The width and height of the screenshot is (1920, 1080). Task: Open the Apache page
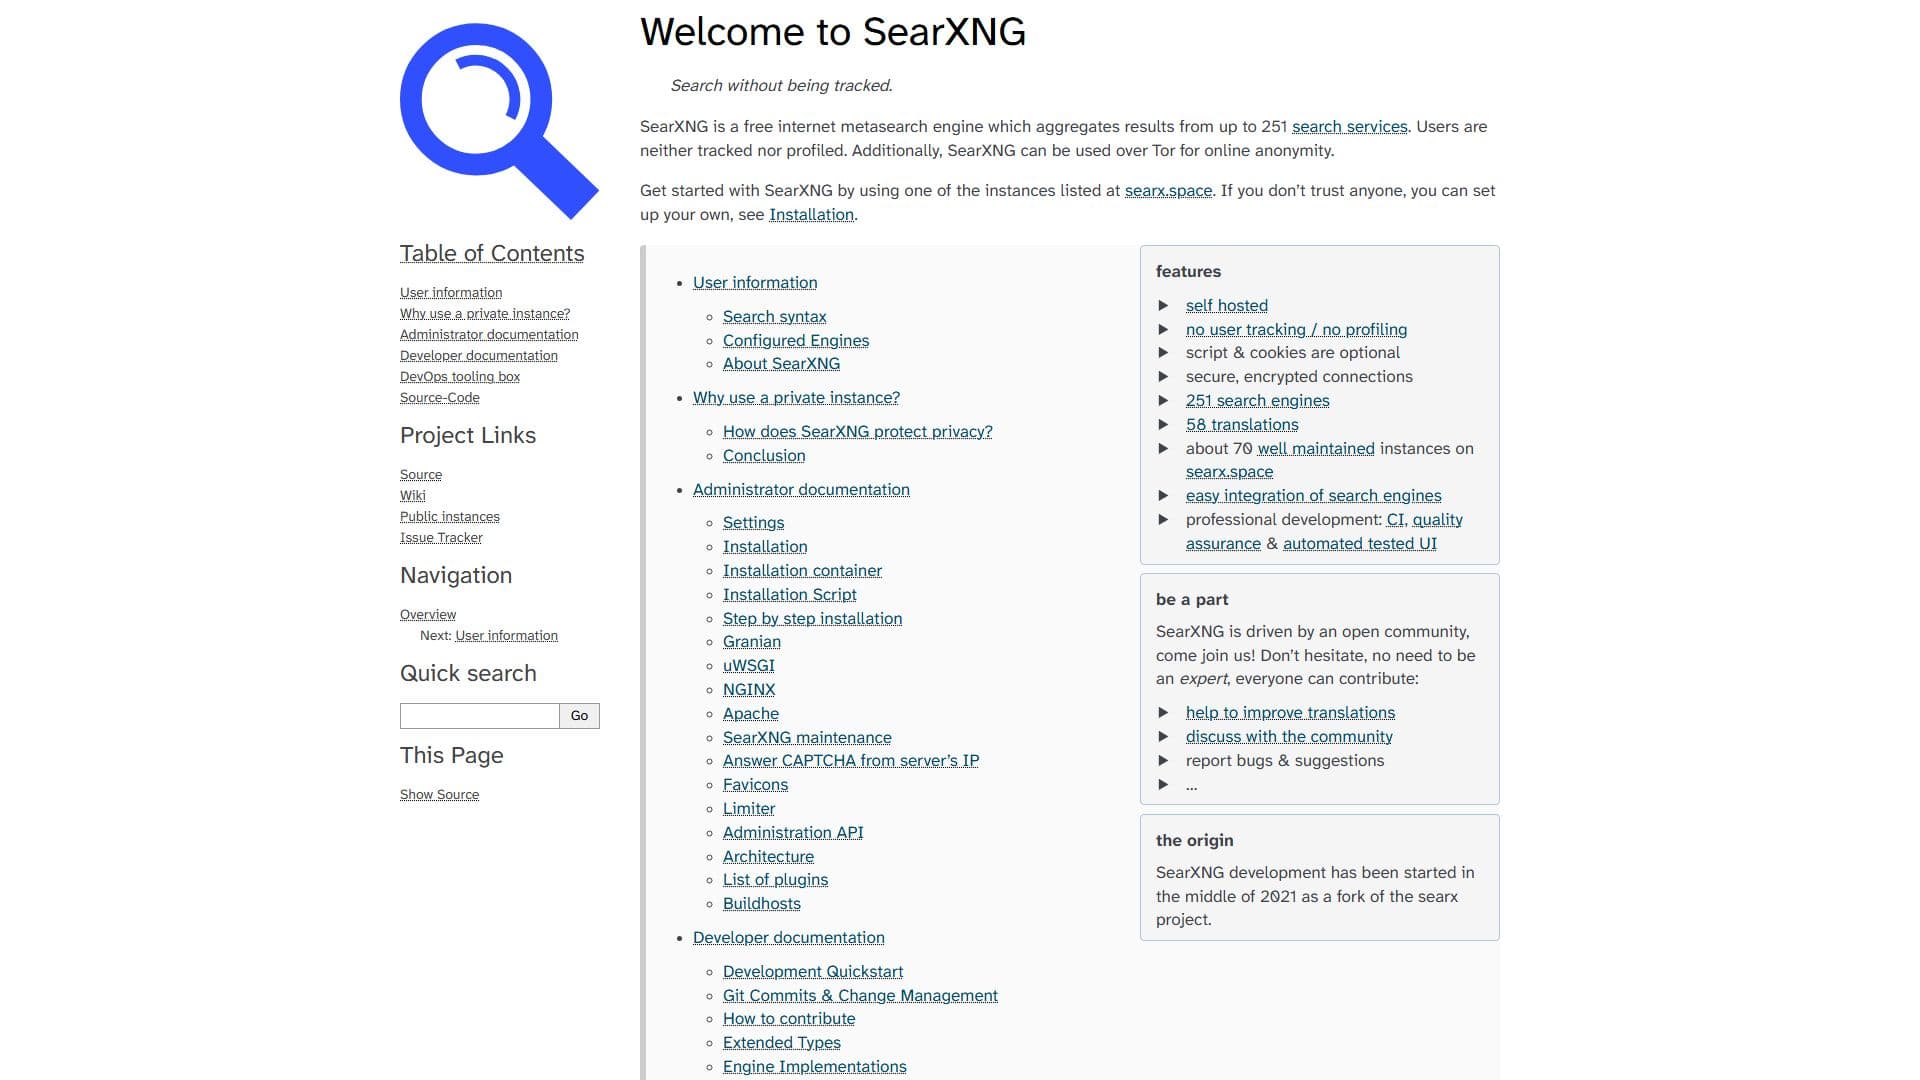coord(751,714)
